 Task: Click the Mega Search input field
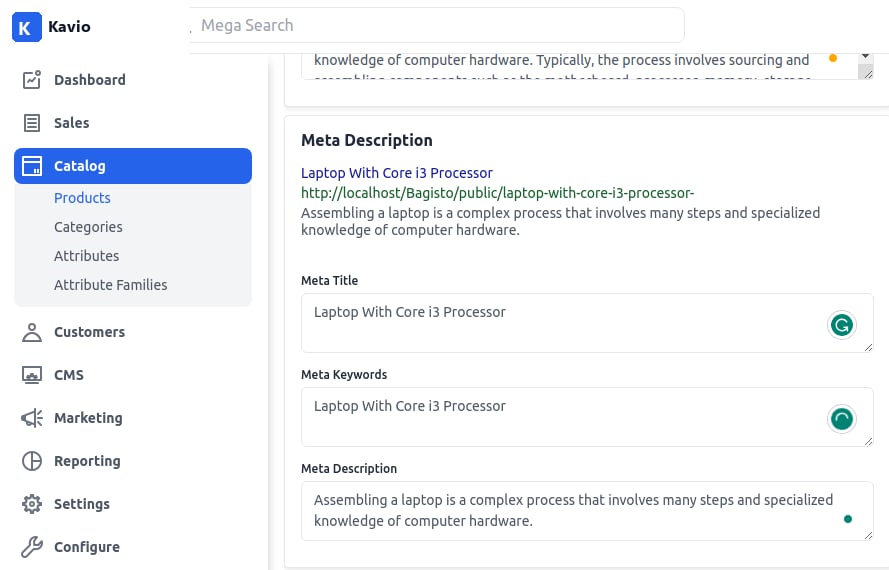[x=437, y=25]
